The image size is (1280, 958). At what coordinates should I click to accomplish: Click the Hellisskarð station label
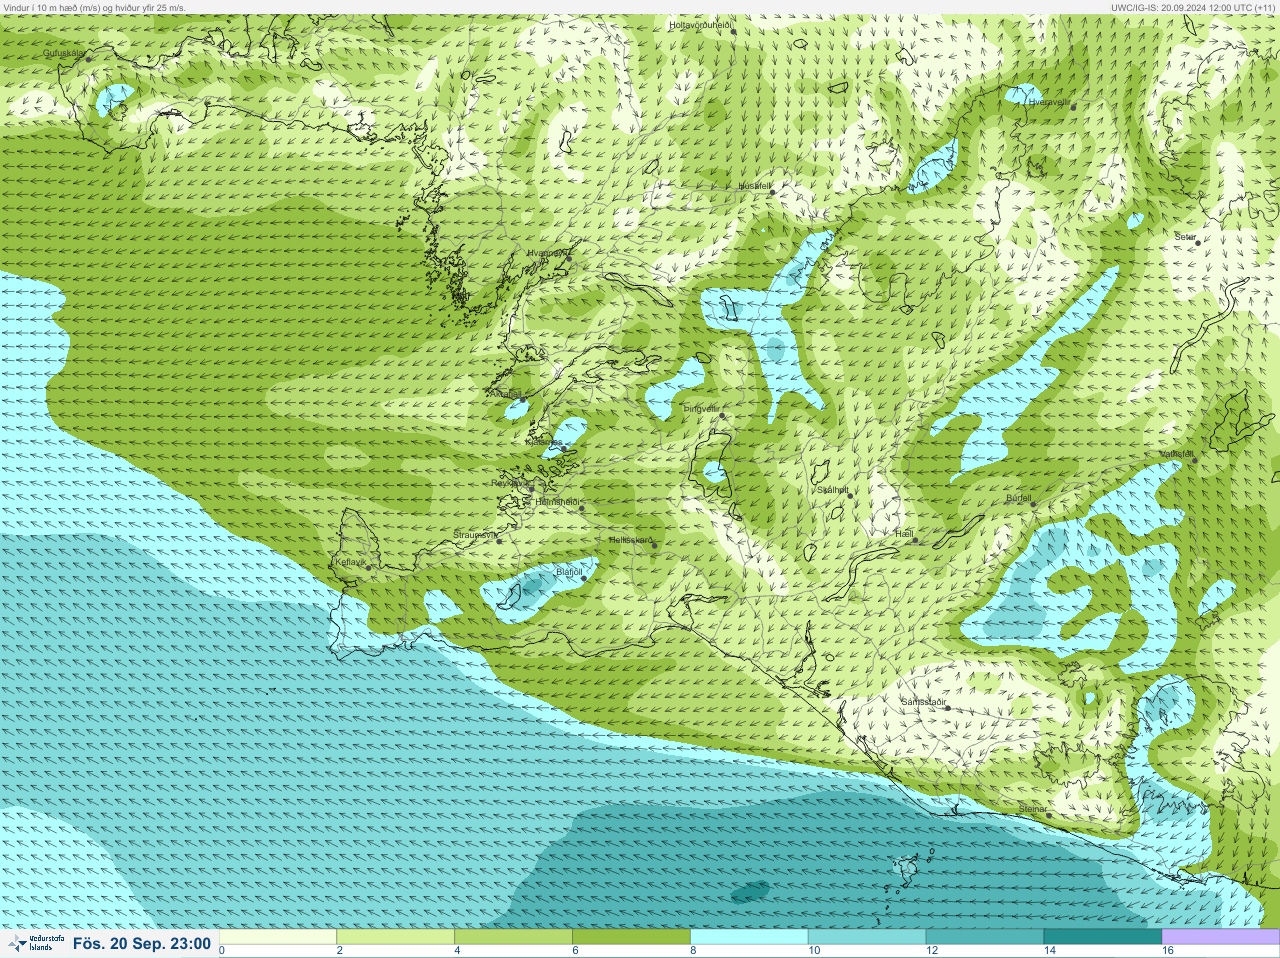[x=630, y=540]
